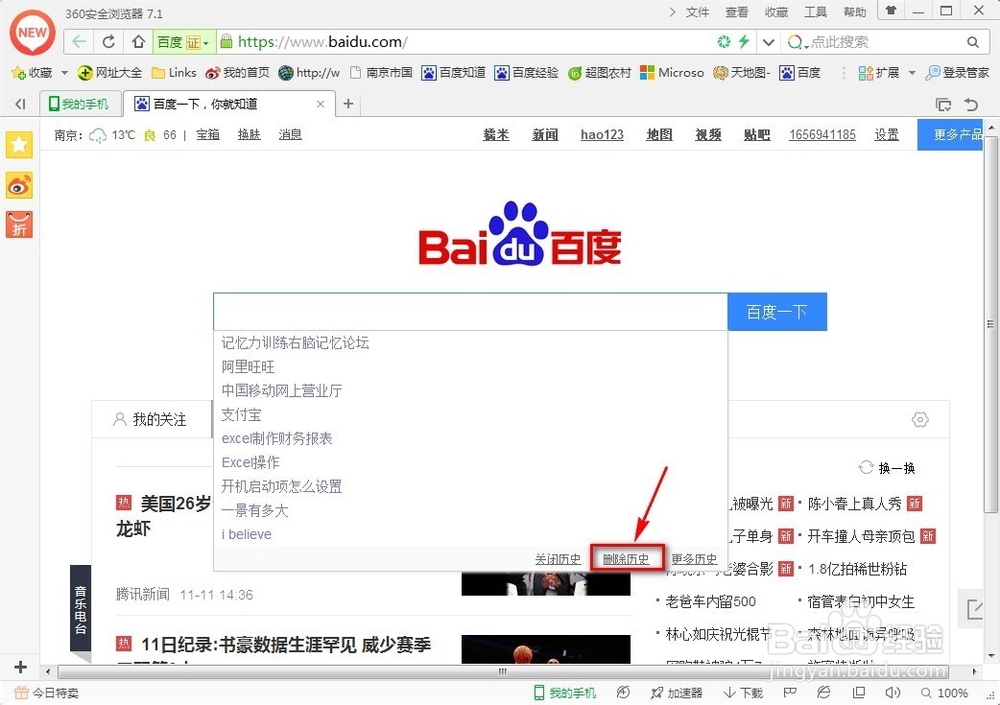Image resolution: width=1000 pixels, height=705 pixels.
Task: Open the 新闻 link in Baidu header
Action: [545, 135]
